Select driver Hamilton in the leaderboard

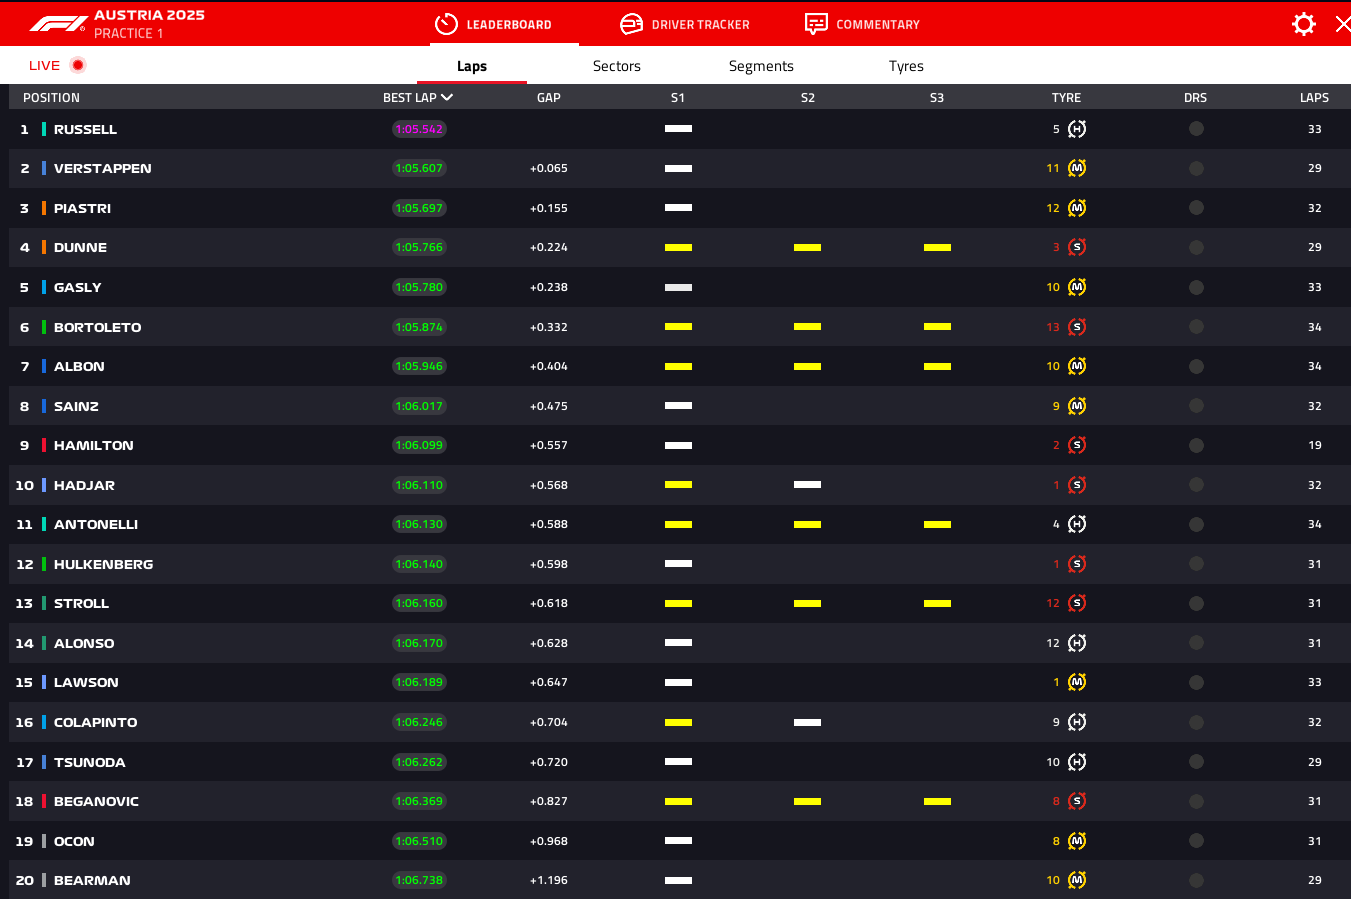[94, 445]
